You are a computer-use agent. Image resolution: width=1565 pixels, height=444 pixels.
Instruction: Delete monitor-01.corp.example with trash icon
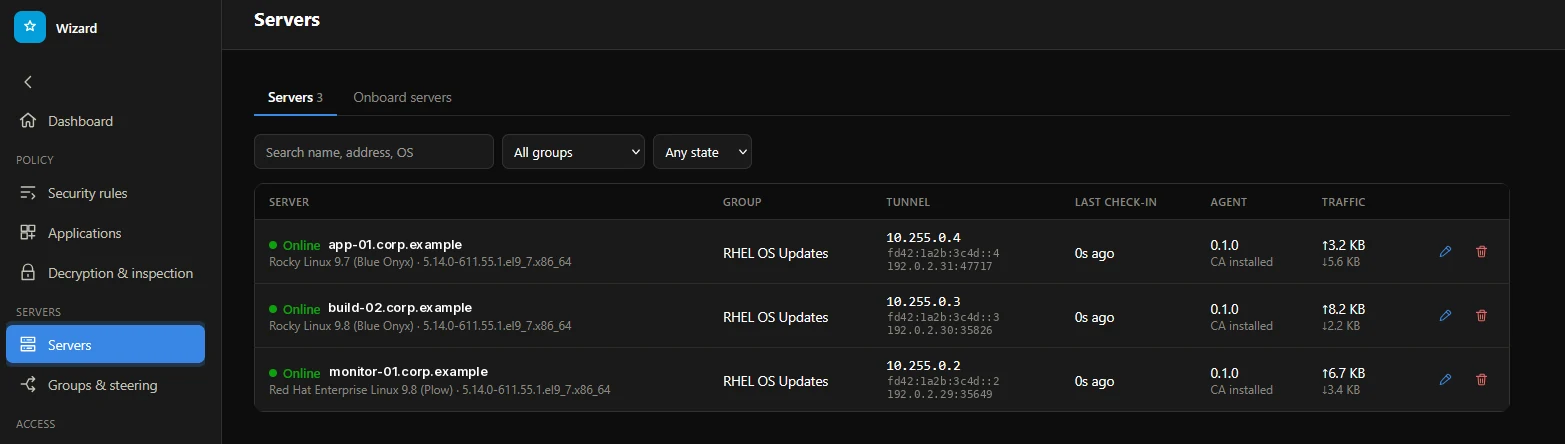coord(1481,380)
